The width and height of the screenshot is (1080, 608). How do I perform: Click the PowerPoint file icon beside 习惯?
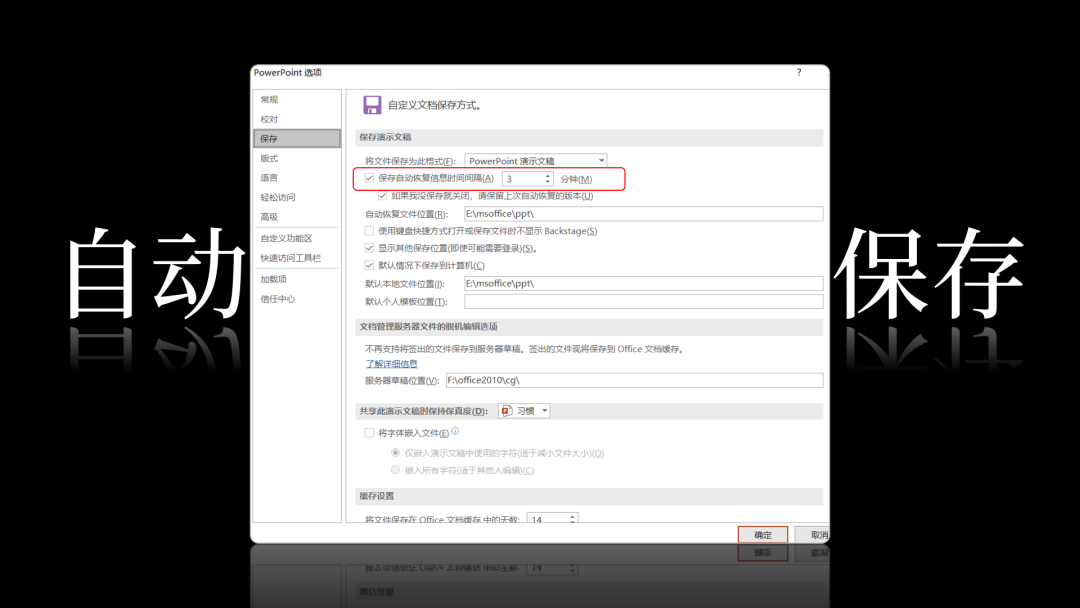point(508,411)
